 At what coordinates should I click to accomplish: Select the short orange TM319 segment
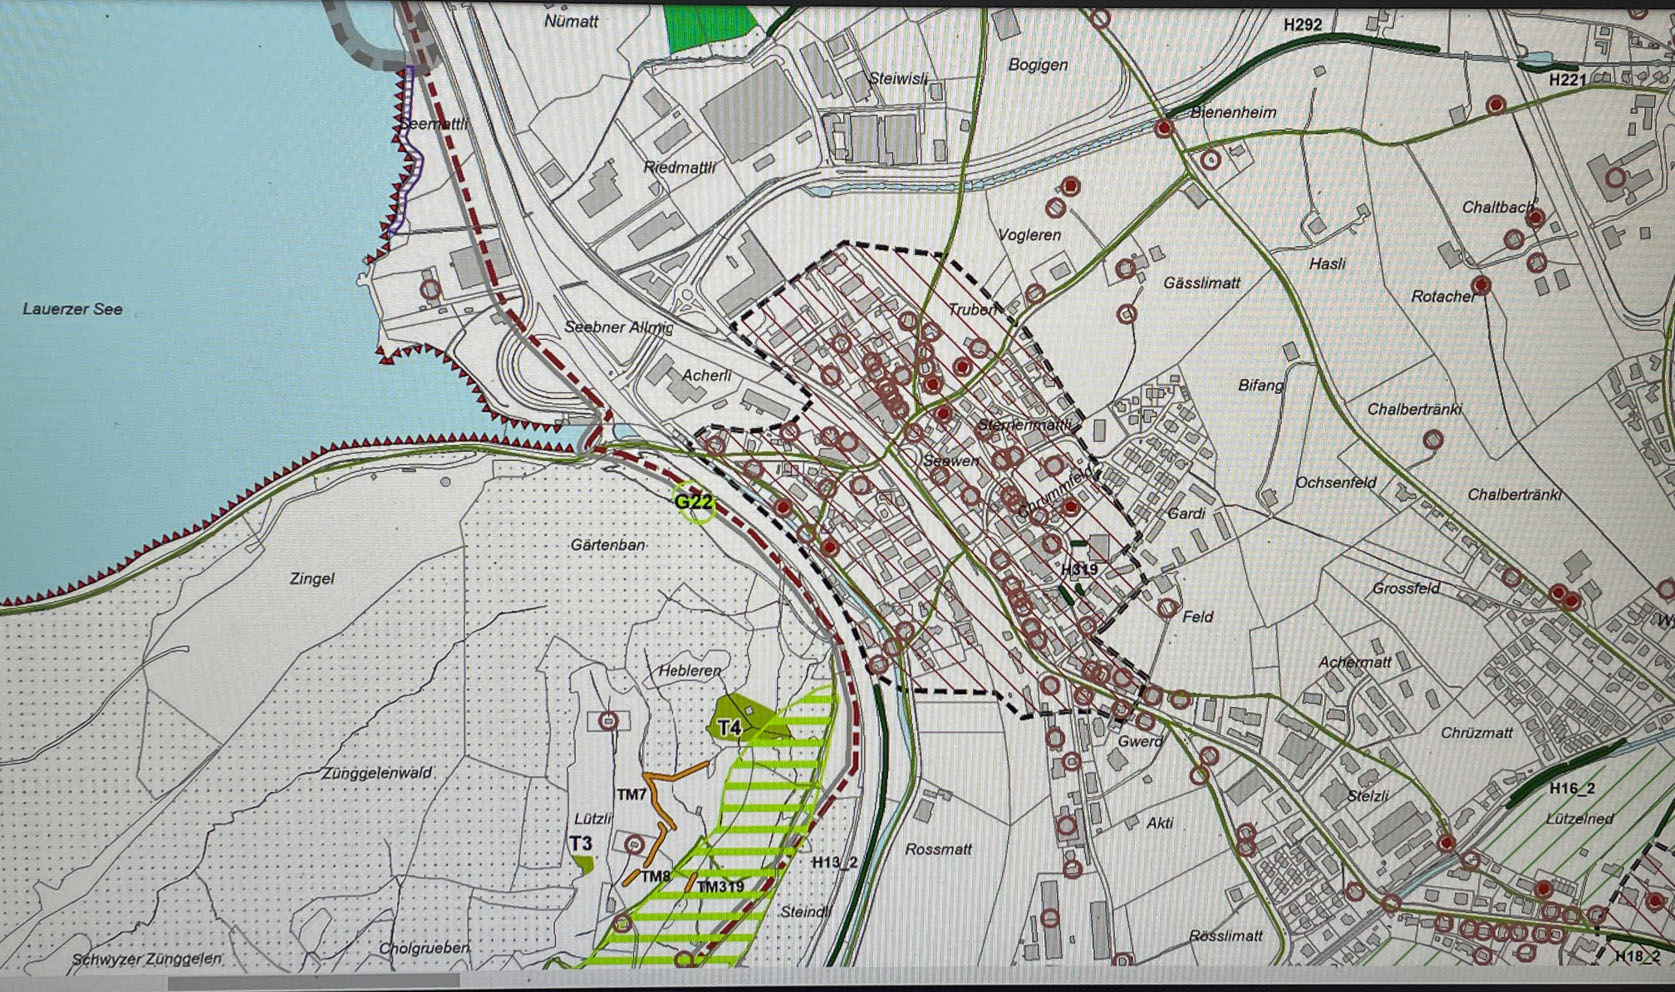point(691,882)
